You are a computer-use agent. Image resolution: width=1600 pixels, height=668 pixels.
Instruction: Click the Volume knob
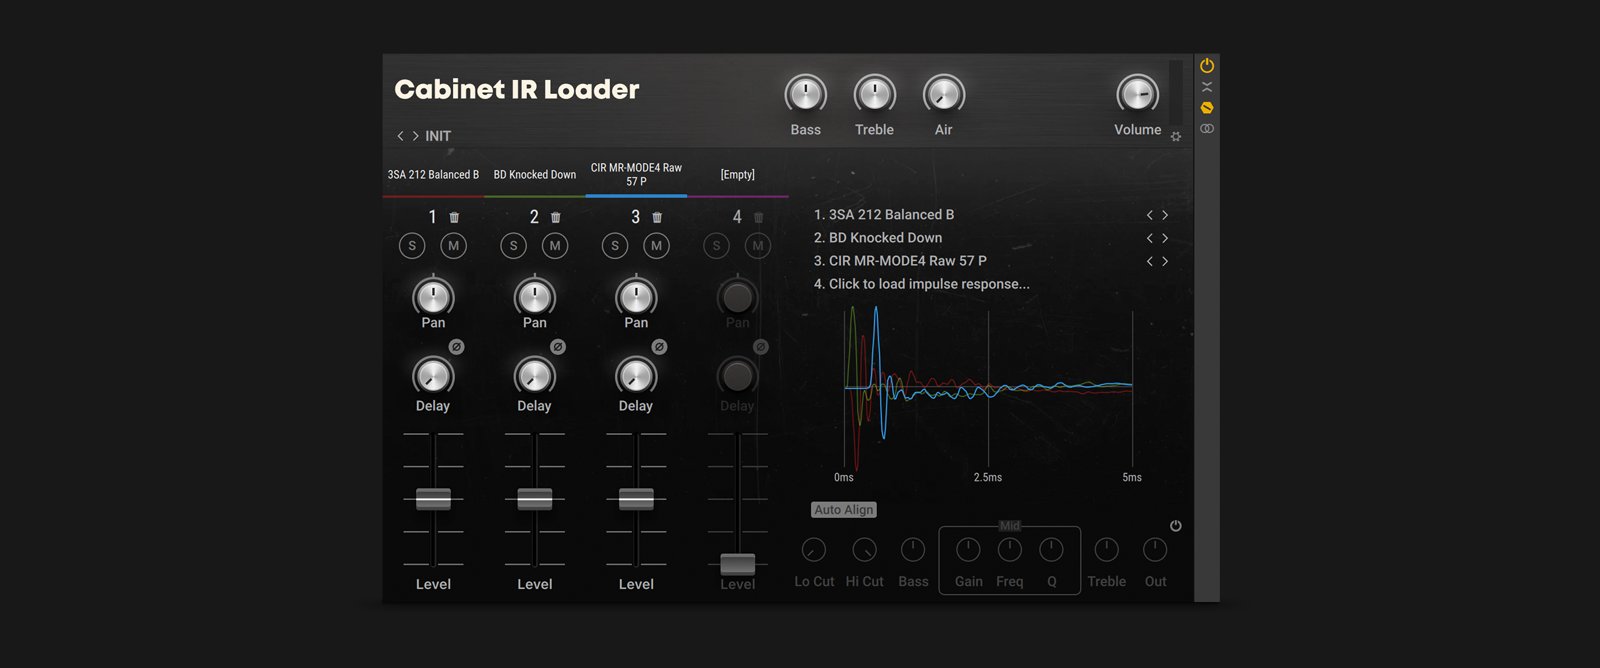[x=1137, y=95]
